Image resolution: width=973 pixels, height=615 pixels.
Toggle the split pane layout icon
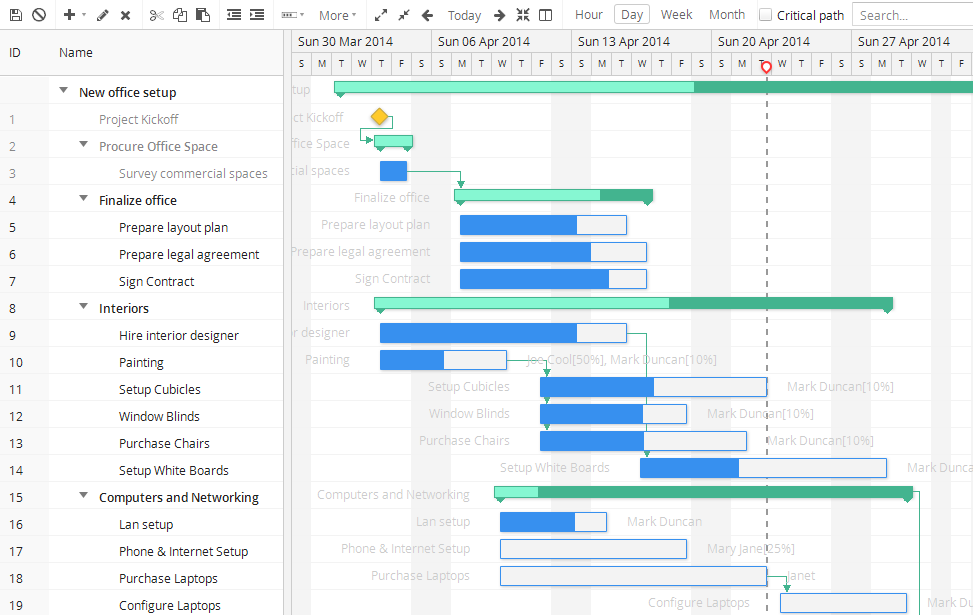[545, 15]
